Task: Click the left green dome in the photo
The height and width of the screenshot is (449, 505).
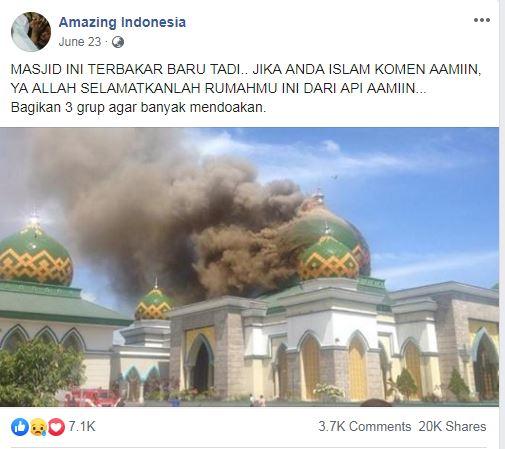Action: 35,253
